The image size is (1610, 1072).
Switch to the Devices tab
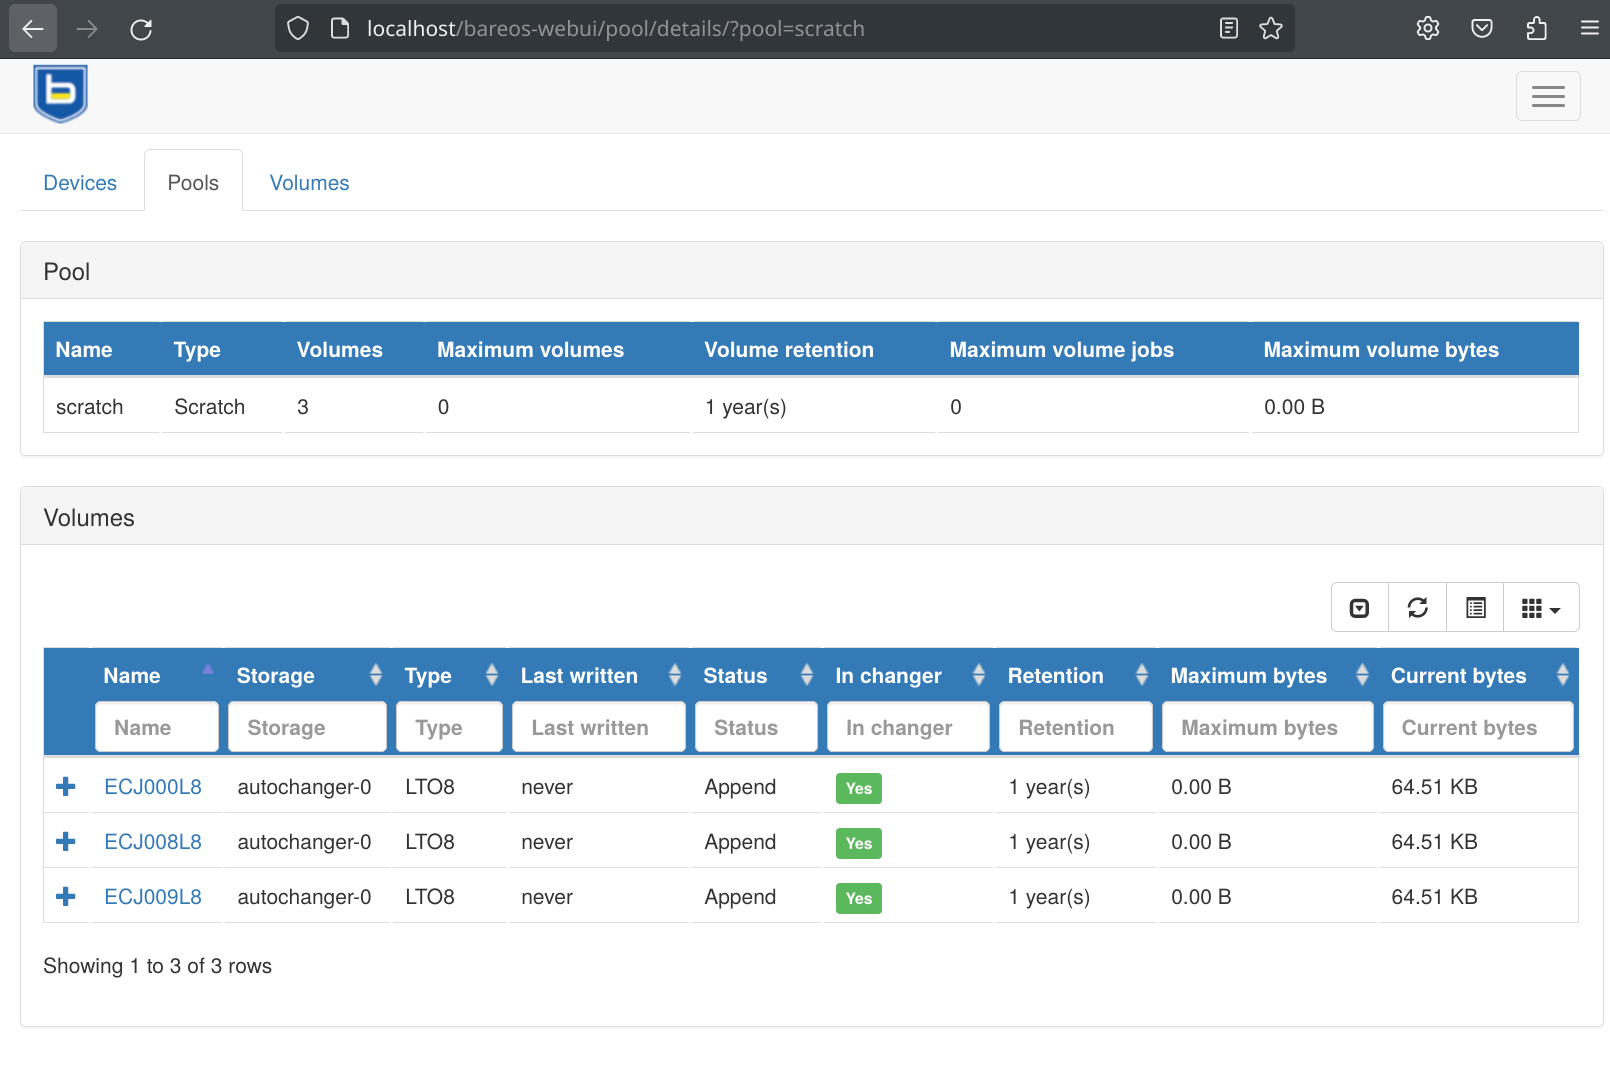(x=80, y=183)
